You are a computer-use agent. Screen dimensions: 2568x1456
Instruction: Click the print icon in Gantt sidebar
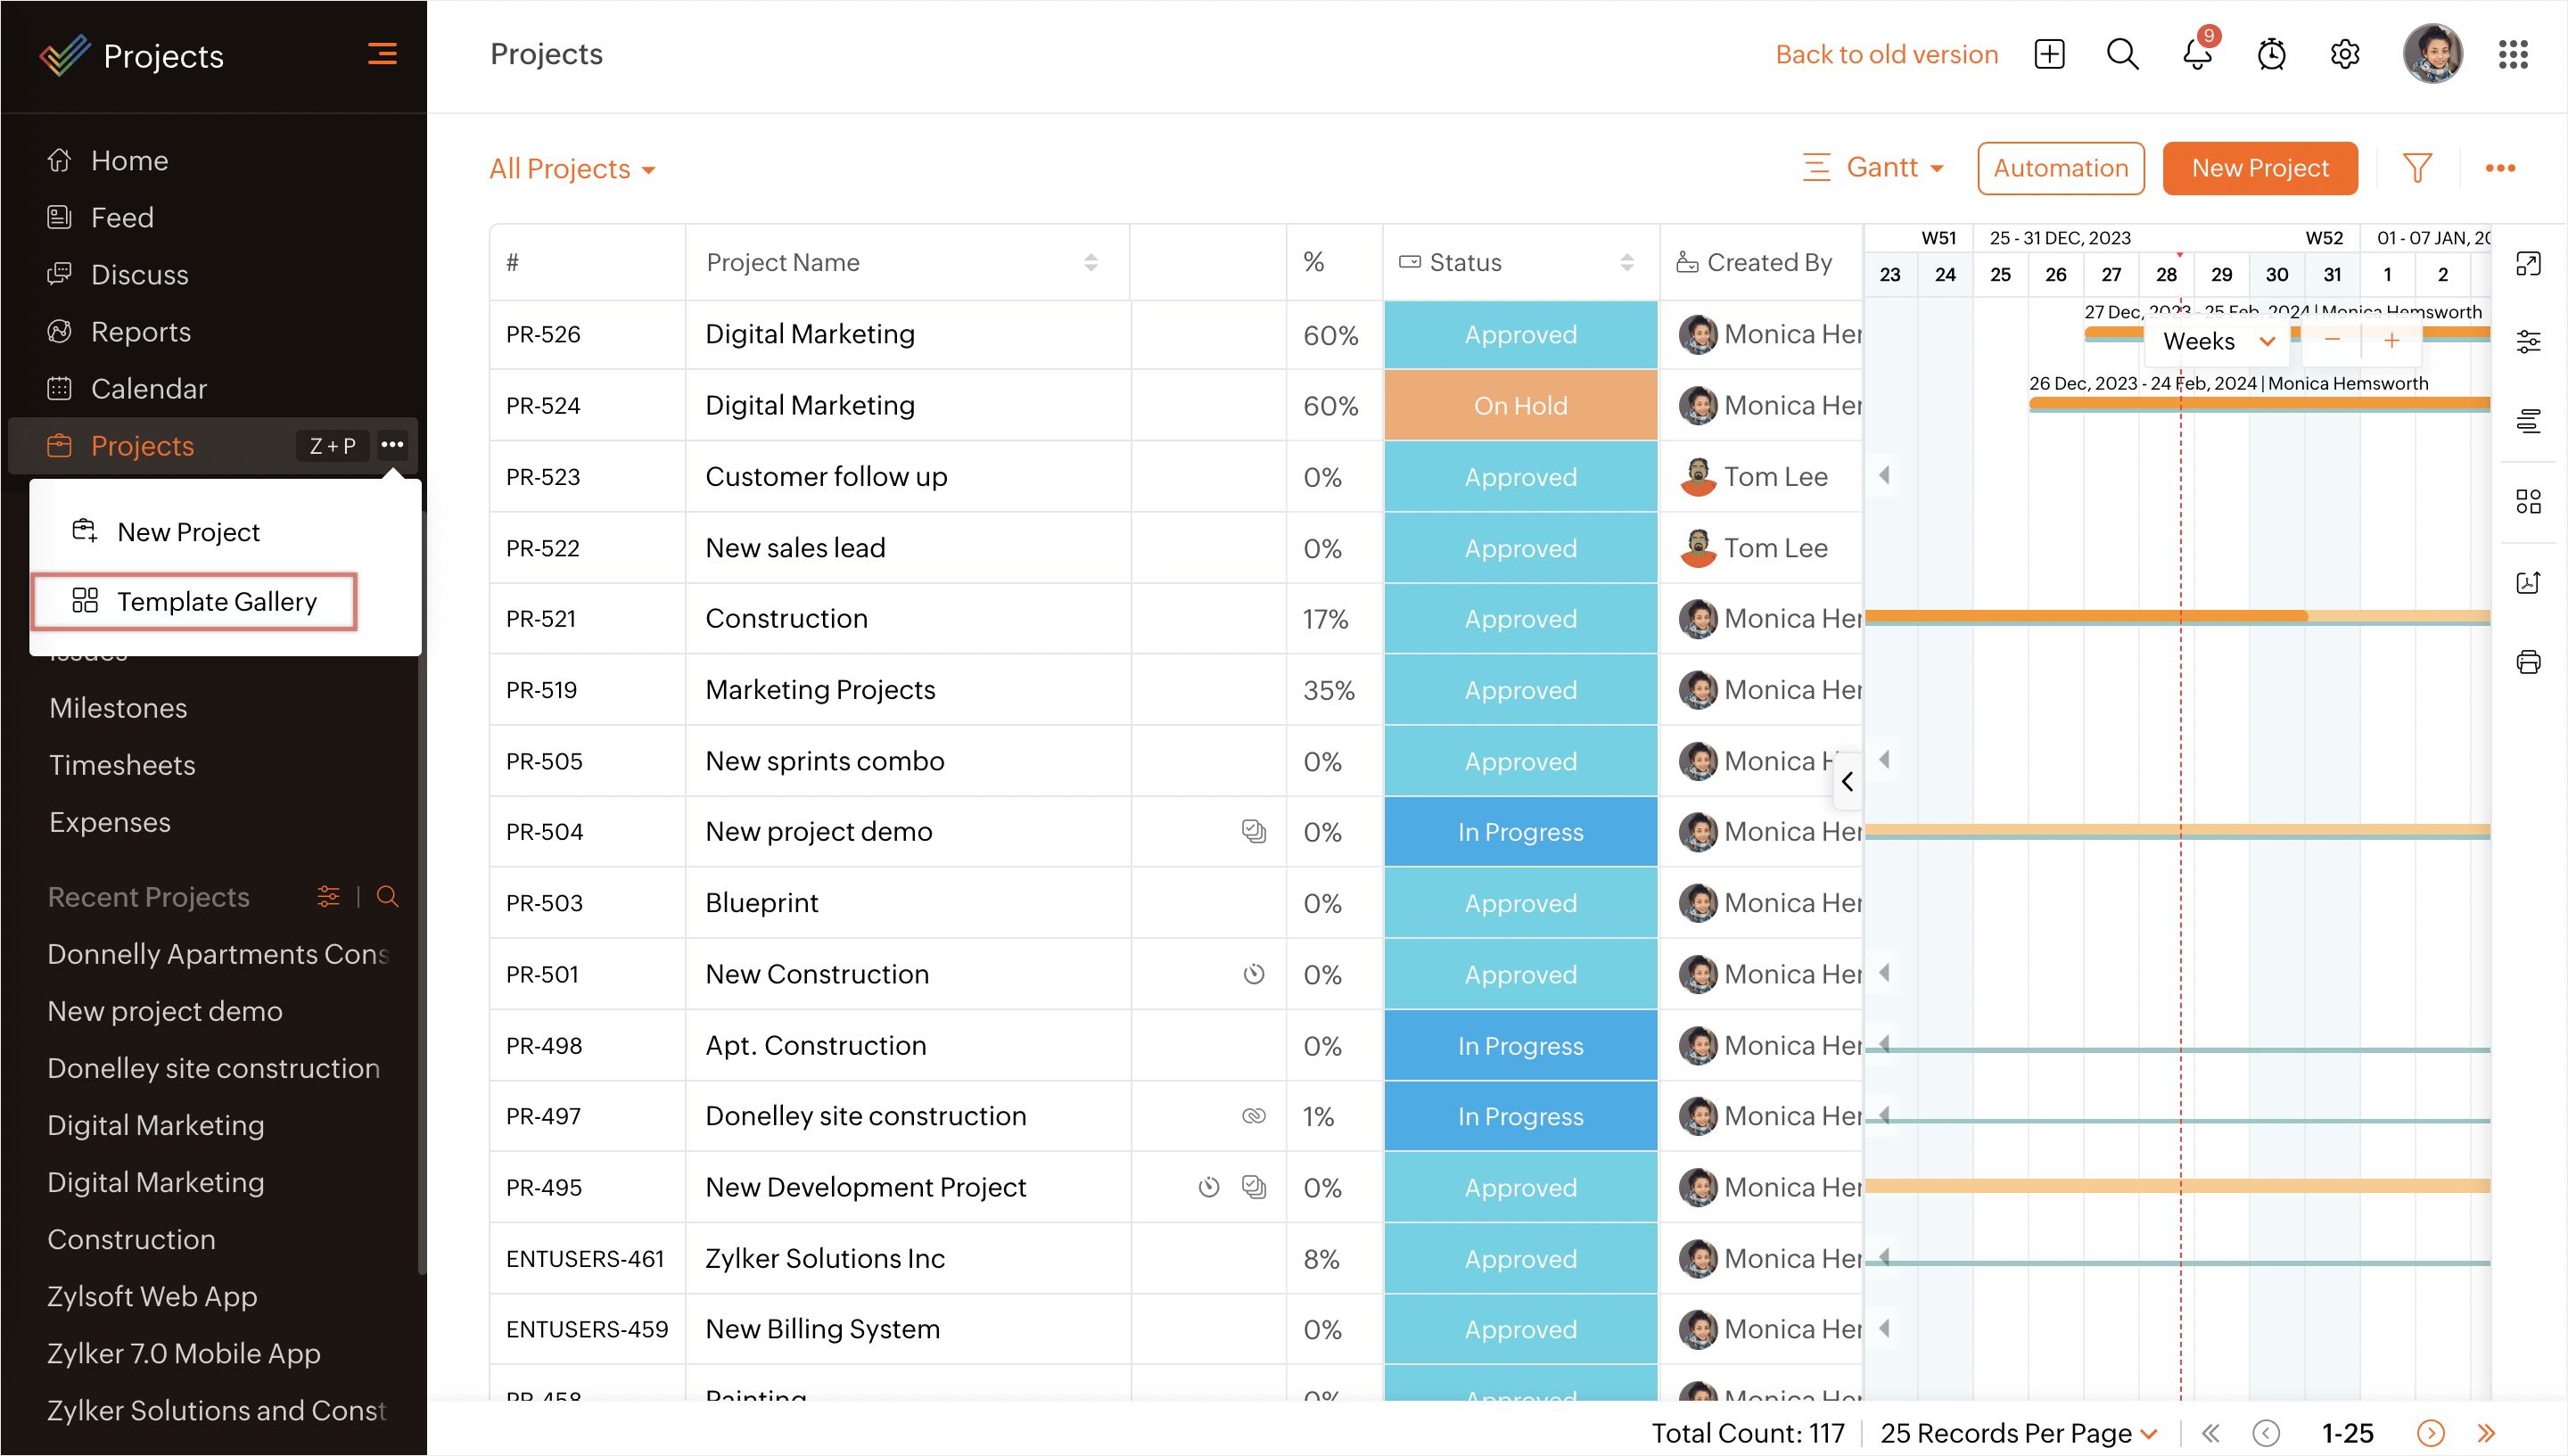2528,661
